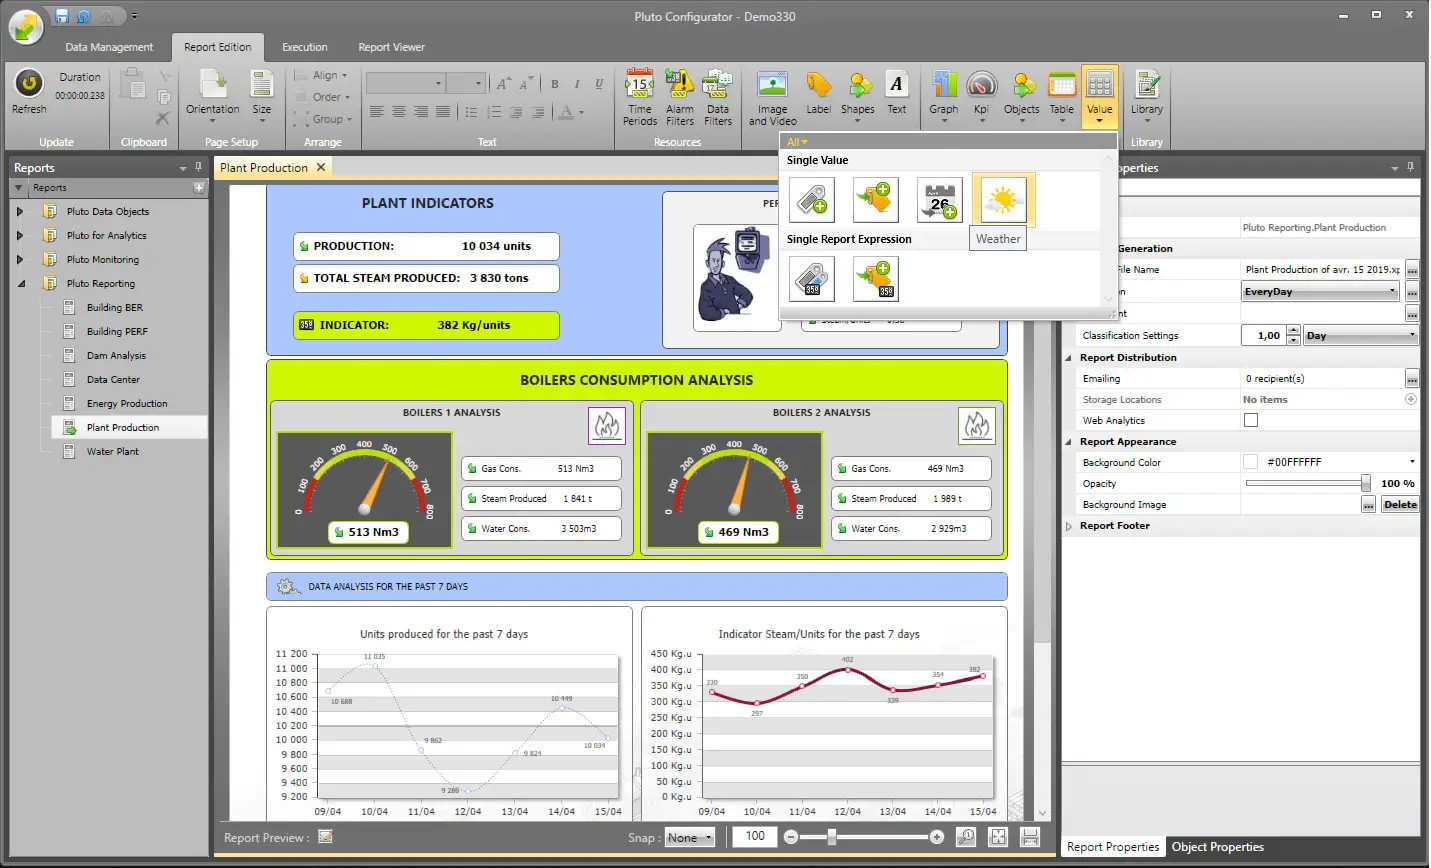Click the Delete background image button

(x=1400, y=505)
